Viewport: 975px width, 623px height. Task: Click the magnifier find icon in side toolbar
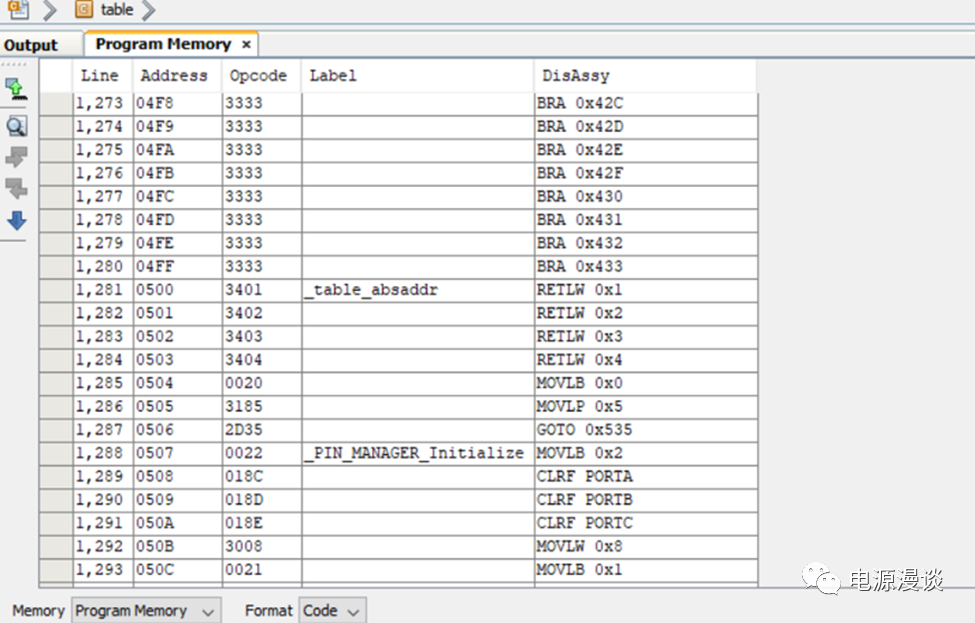click(x=16, y=126)
